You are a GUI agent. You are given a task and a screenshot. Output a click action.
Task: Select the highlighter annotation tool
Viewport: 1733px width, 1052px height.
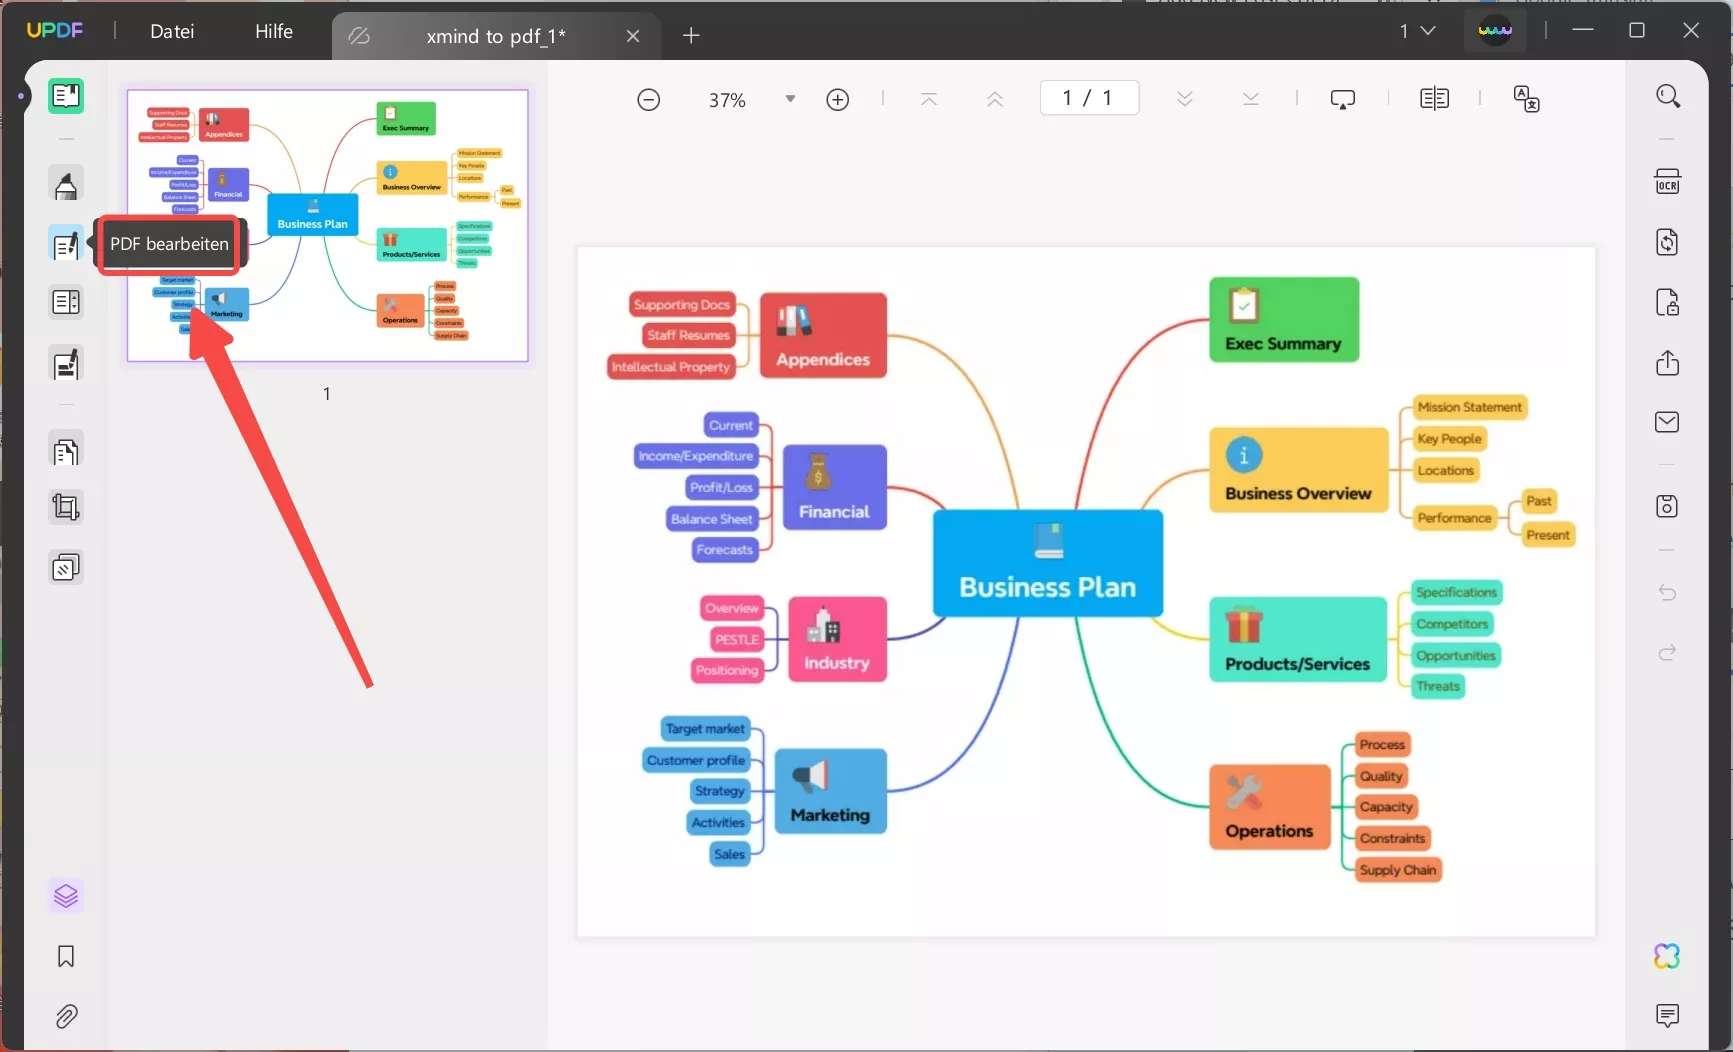coord(66,185)
